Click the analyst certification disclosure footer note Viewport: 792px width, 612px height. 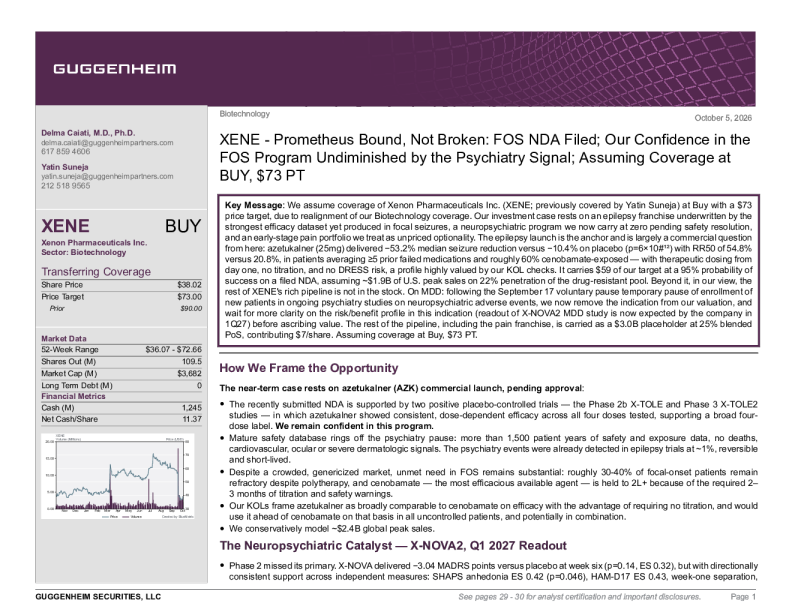pos(579,597)
